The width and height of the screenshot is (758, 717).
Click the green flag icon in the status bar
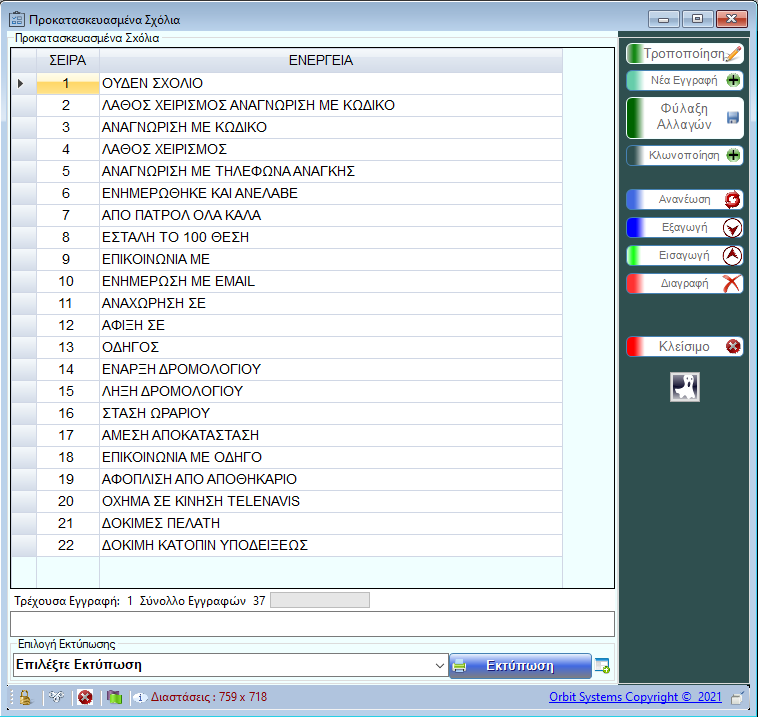pyautogui.click(x=114, y=697)
